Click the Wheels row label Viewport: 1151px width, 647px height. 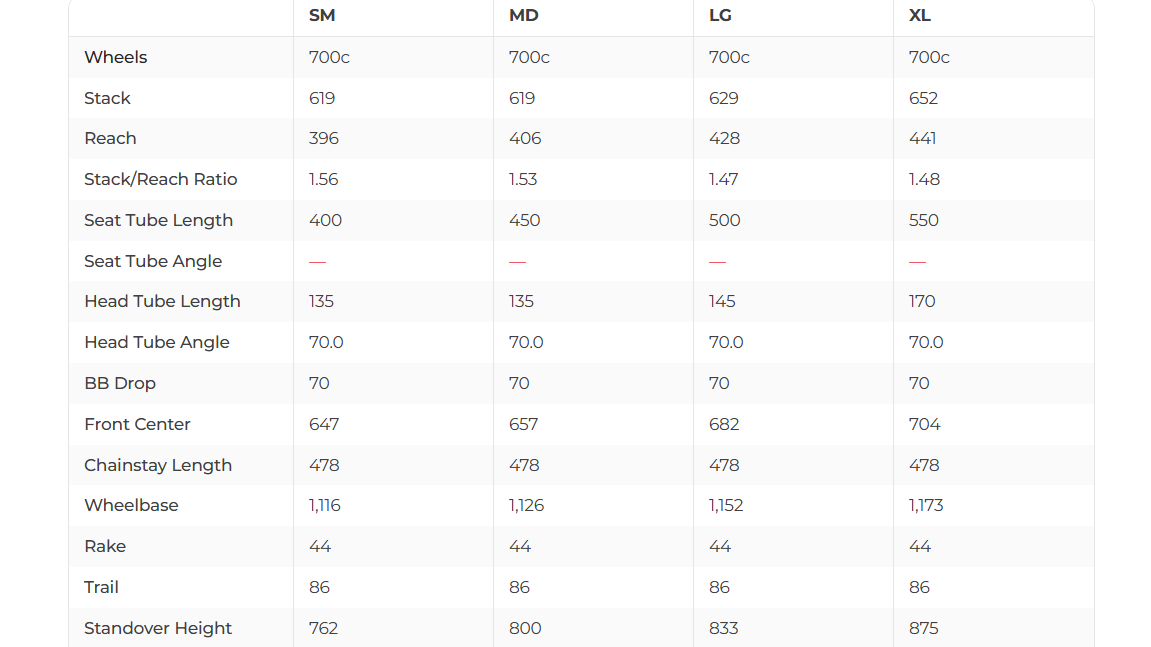(116, 57)
